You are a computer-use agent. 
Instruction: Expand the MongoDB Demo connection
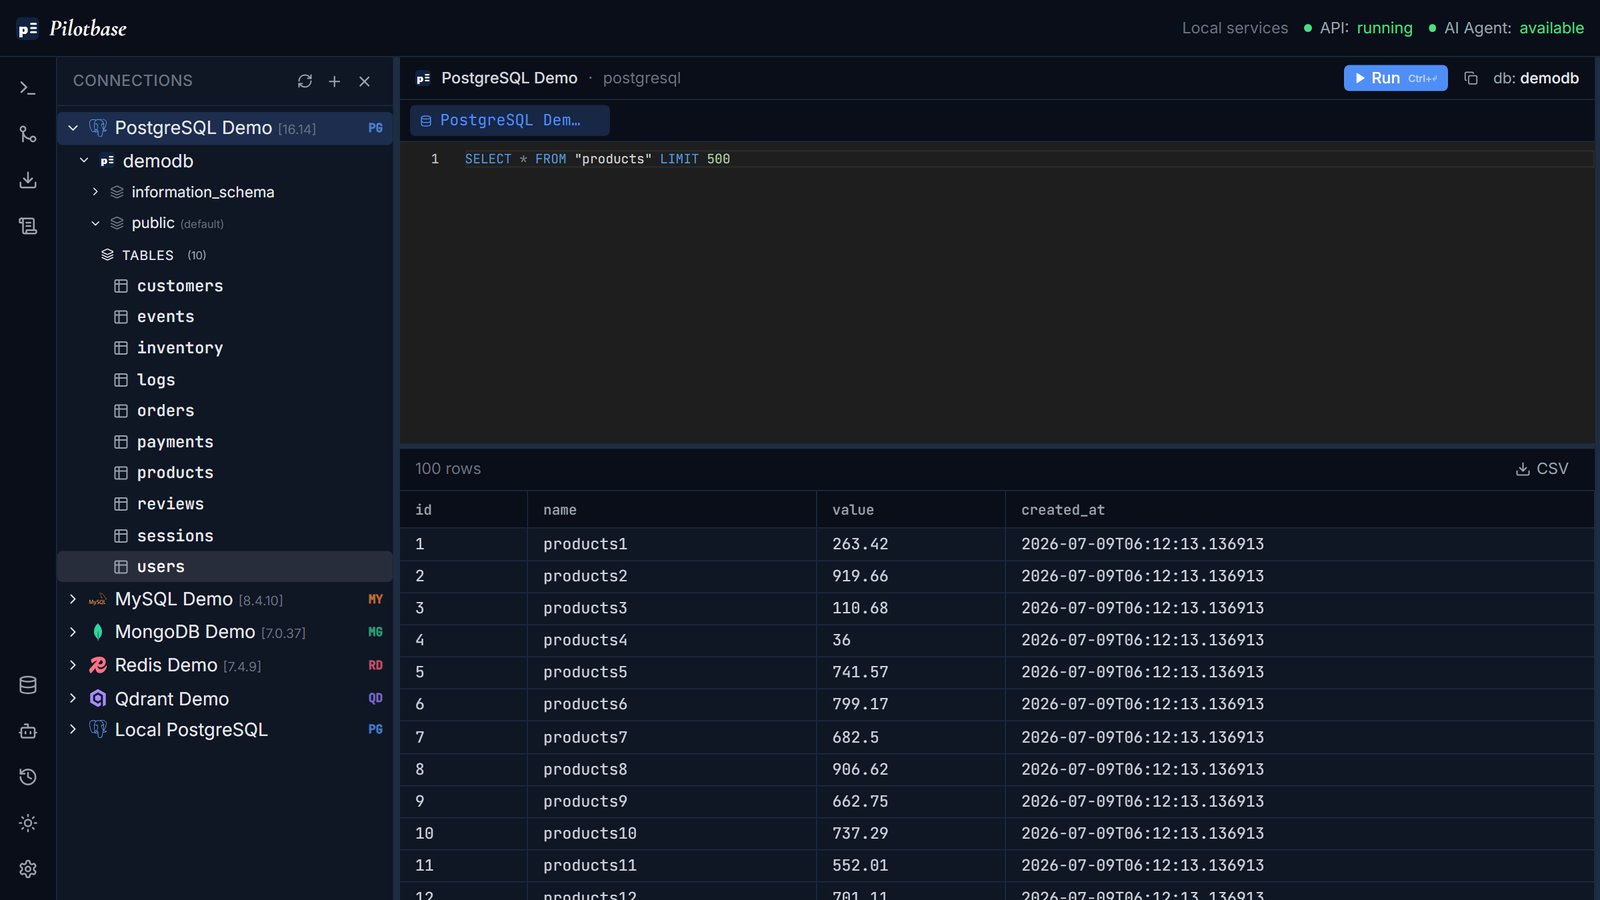[x=73, y=632]
